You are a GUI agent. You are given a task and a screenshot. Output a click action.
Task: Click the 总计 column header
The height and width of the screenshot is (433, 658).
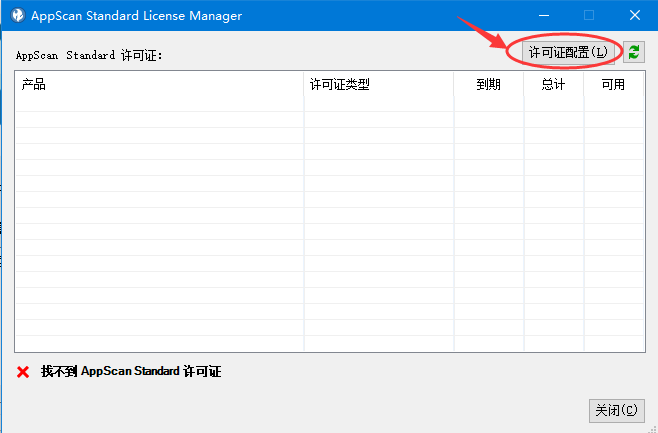pyautogui.click(x=554, y=85)
